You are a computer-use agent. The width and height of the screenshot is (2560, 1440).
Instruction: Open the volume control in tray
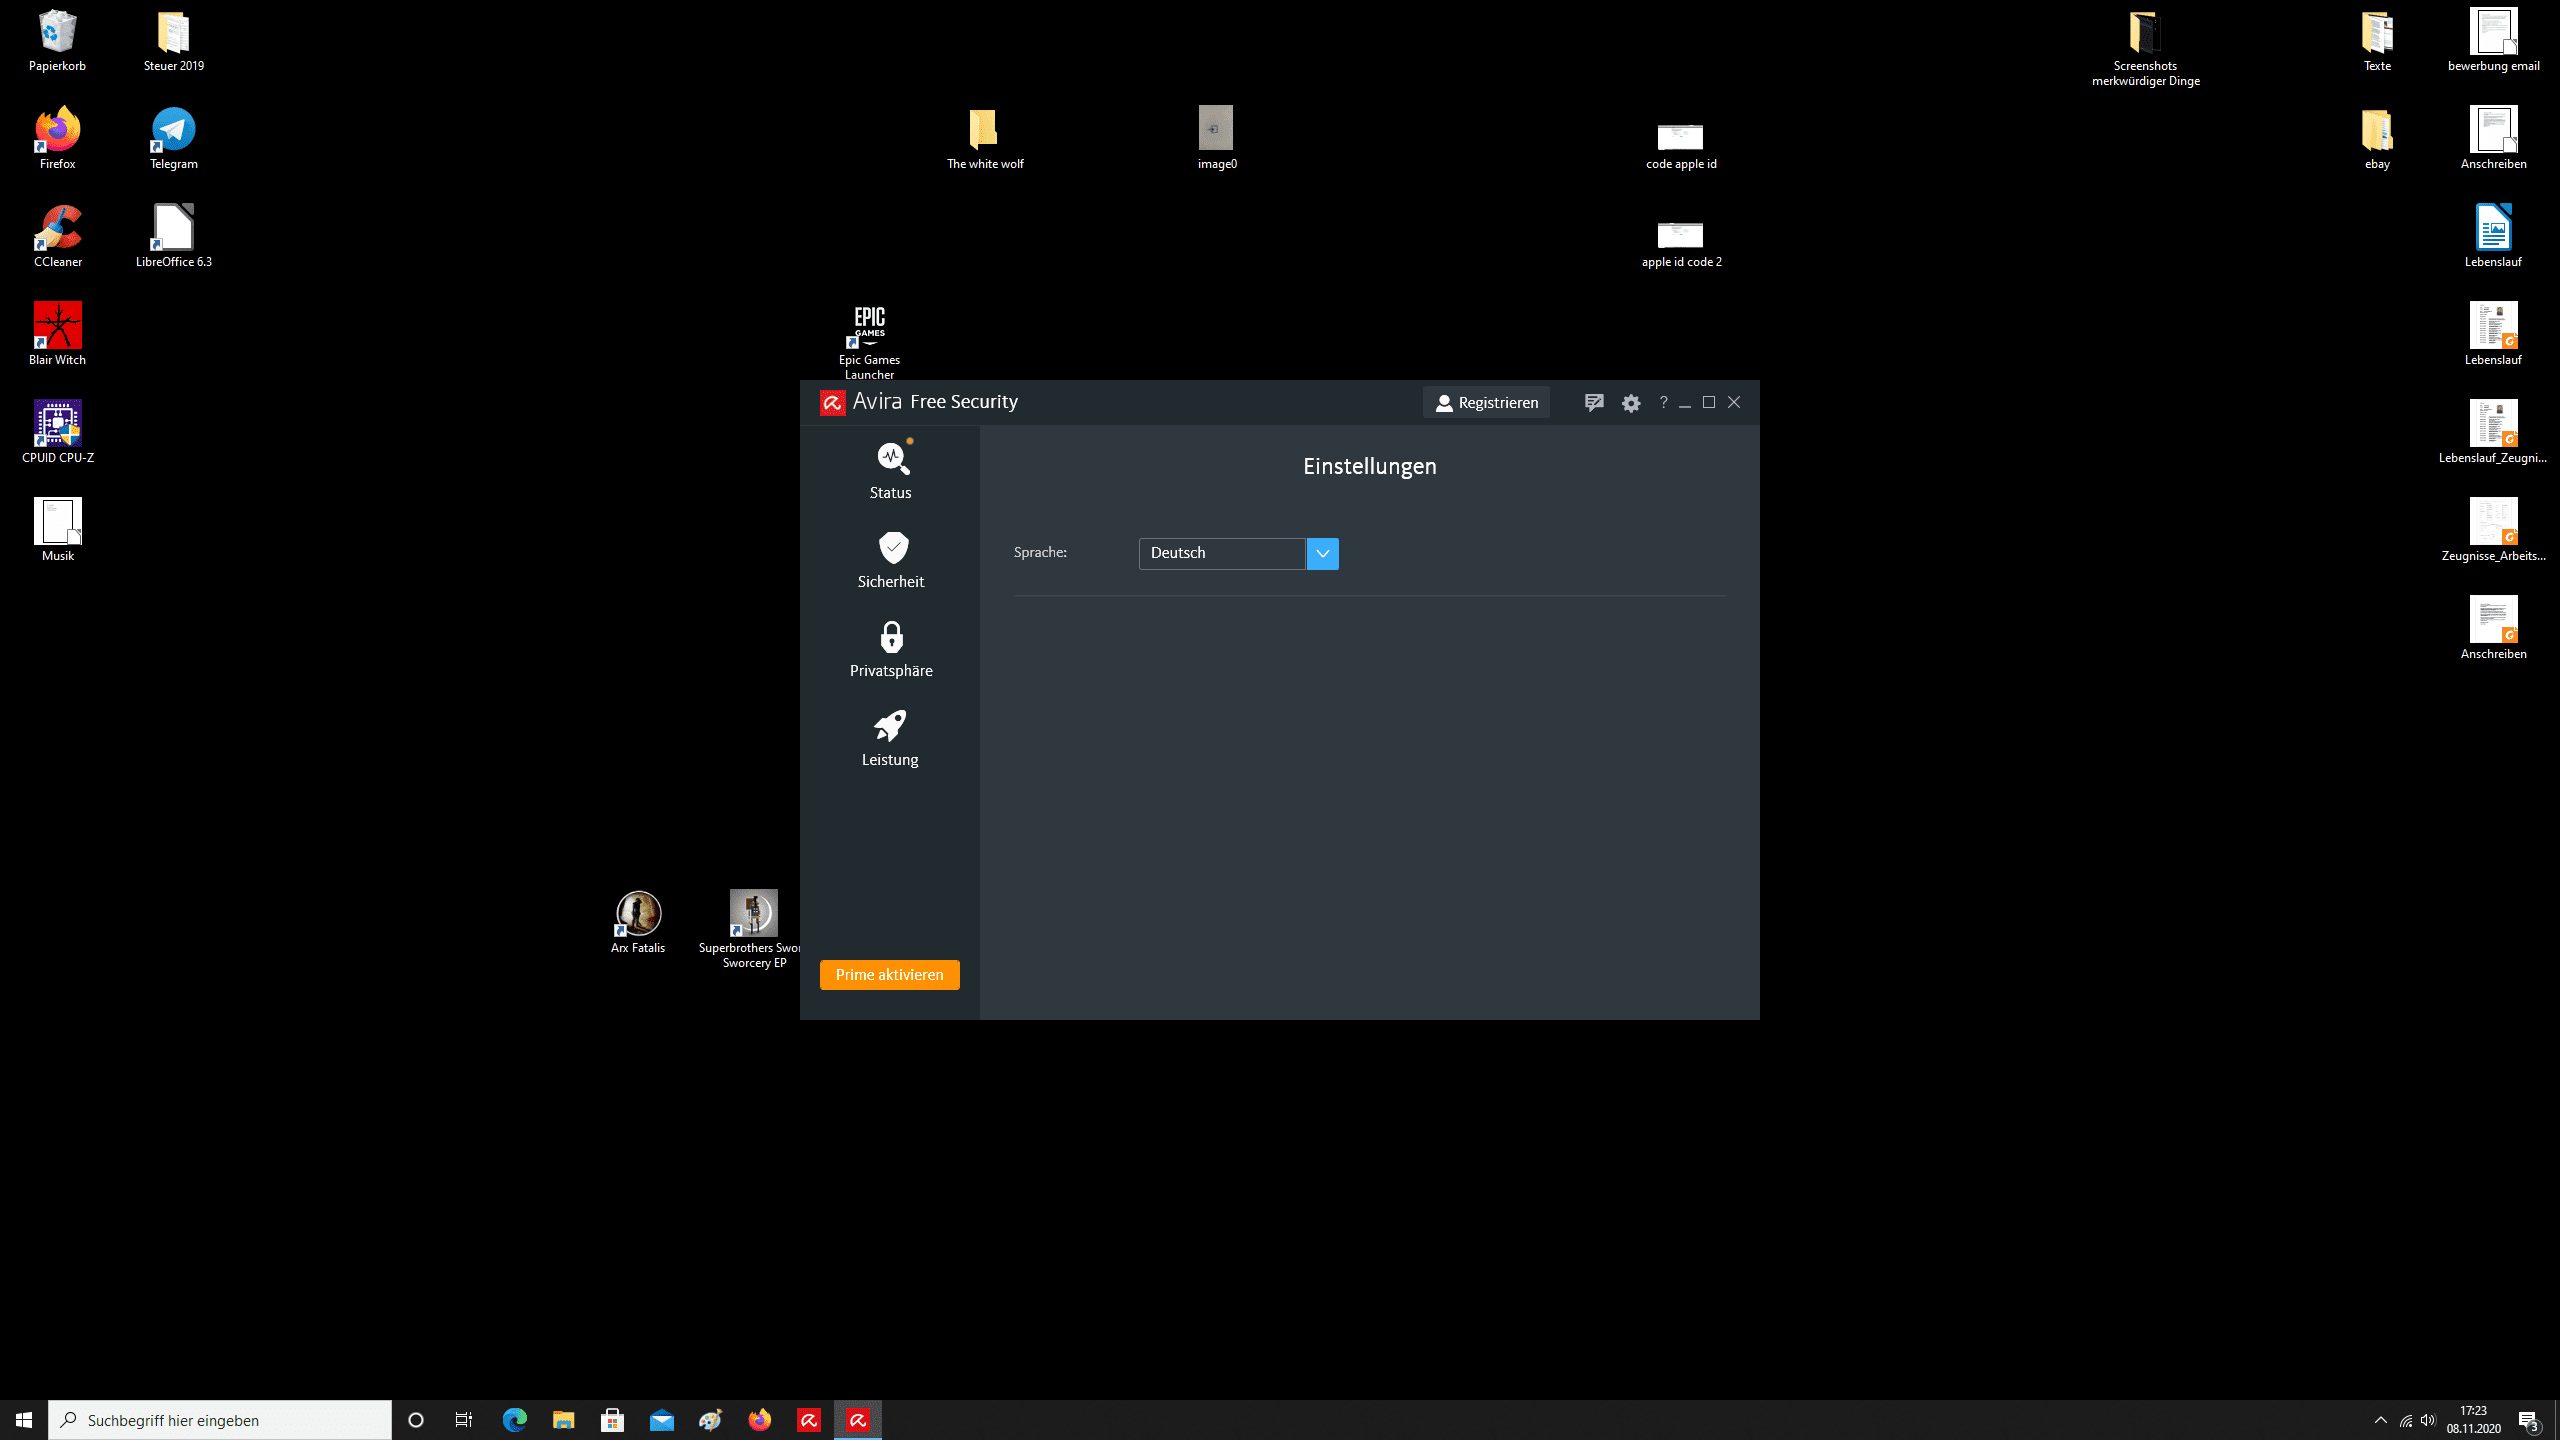coord(2428,1420)
